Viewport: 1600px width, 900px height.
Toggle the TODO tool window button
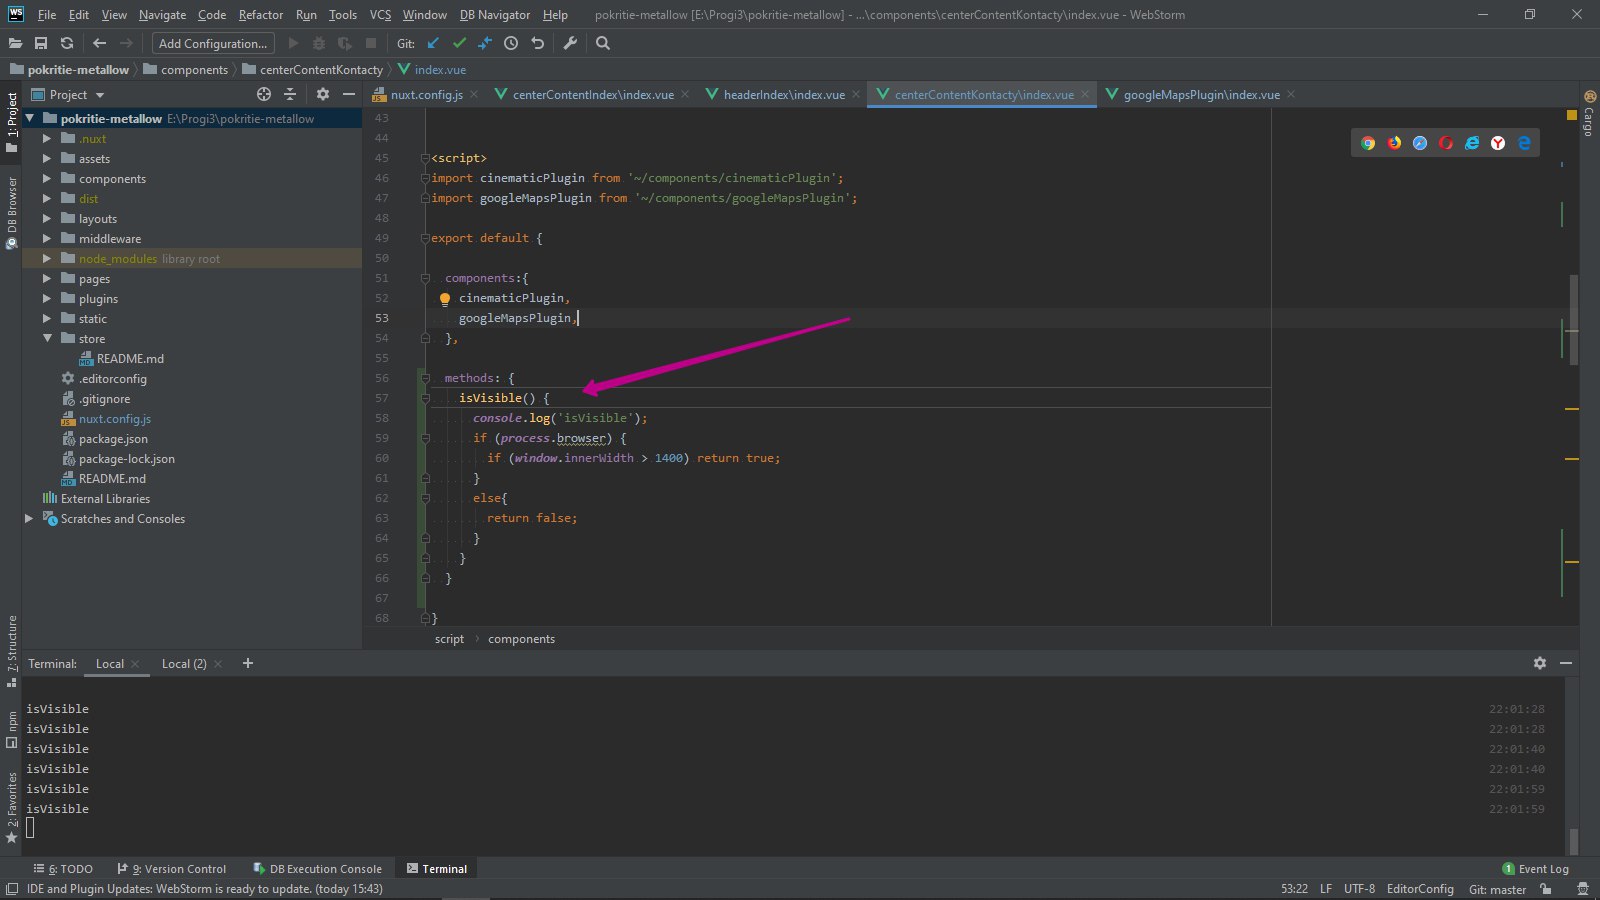(x=63, y=869)
